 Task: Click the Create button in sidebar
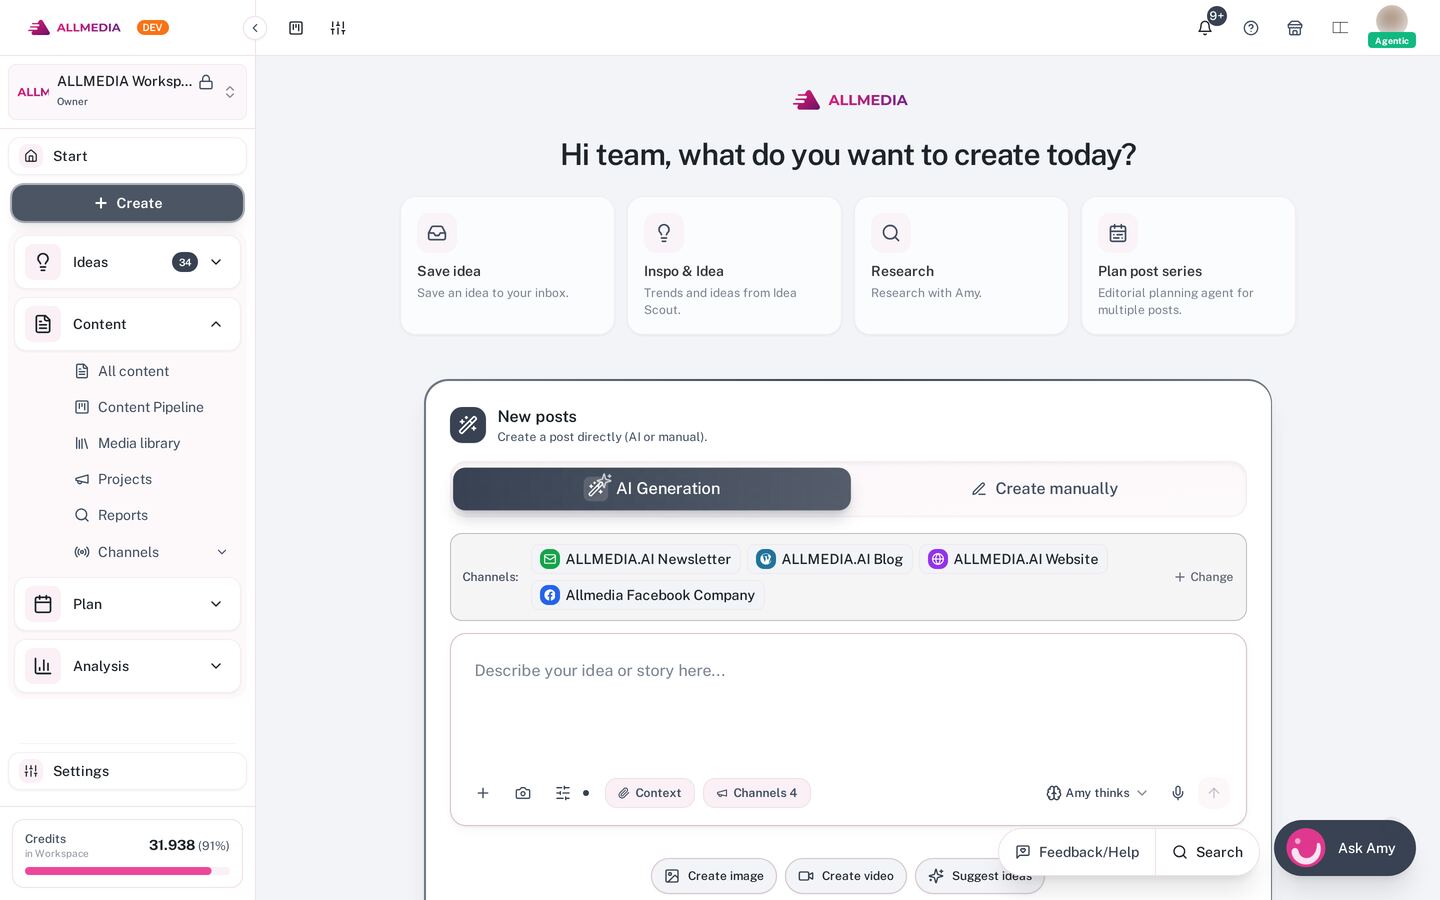pos(127,203)
